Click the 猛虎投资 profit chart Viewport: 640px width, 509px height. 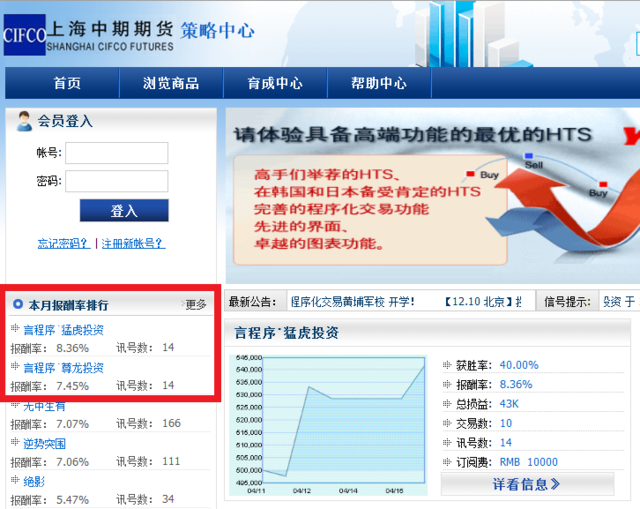(x=328, y=425)
